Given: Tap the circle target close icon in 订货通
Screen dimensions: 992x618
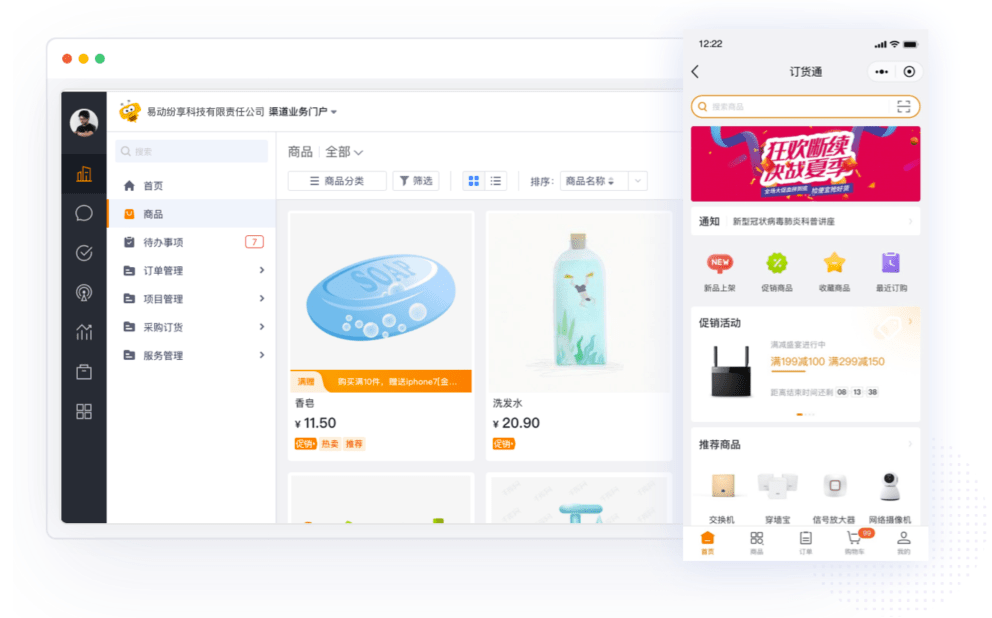Looking at the screenshot, I should tap(909, 71).
